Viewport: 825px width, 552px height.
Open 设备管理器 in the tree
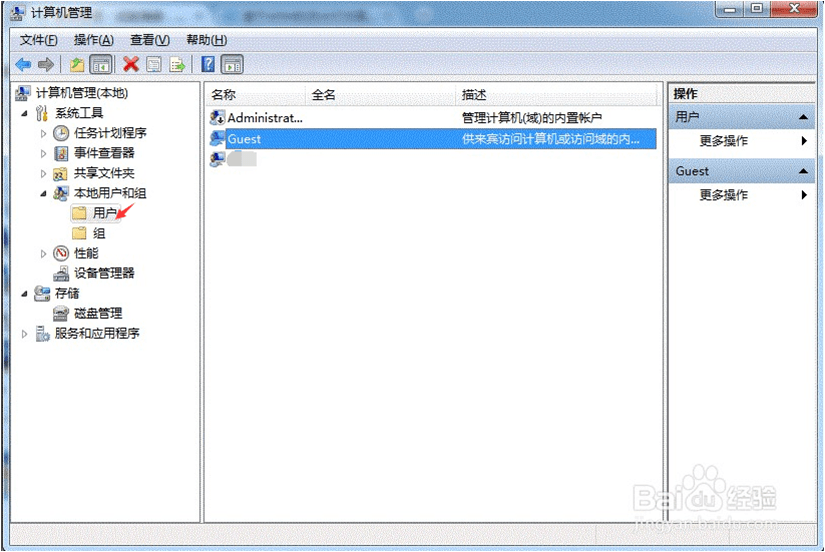[103, 273]
